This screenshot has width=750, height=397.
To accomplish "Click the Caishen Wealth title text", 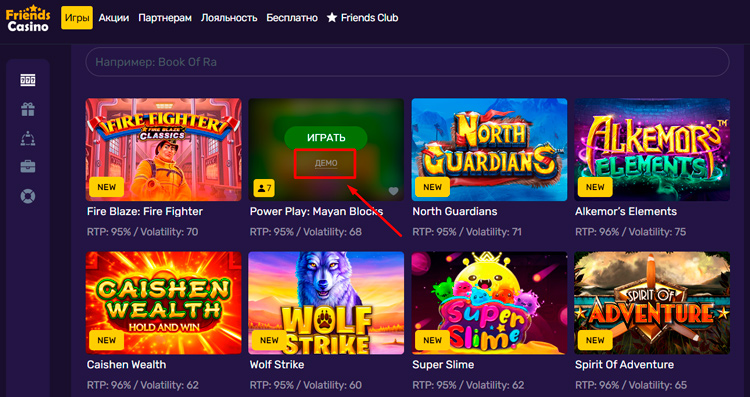I will point(127,364).
